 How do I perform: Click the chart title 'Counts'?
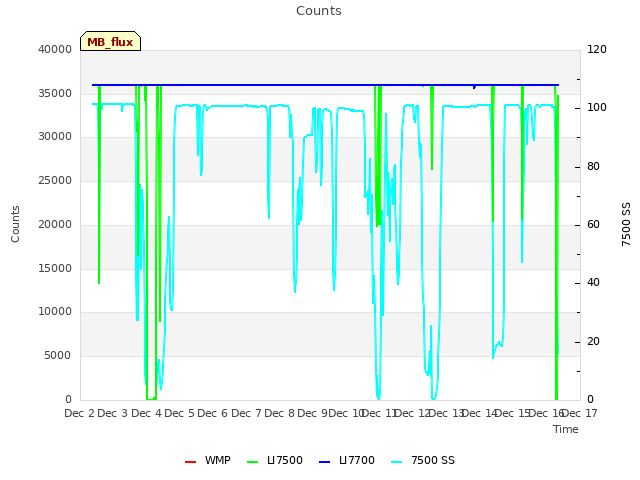pos(319,11)
